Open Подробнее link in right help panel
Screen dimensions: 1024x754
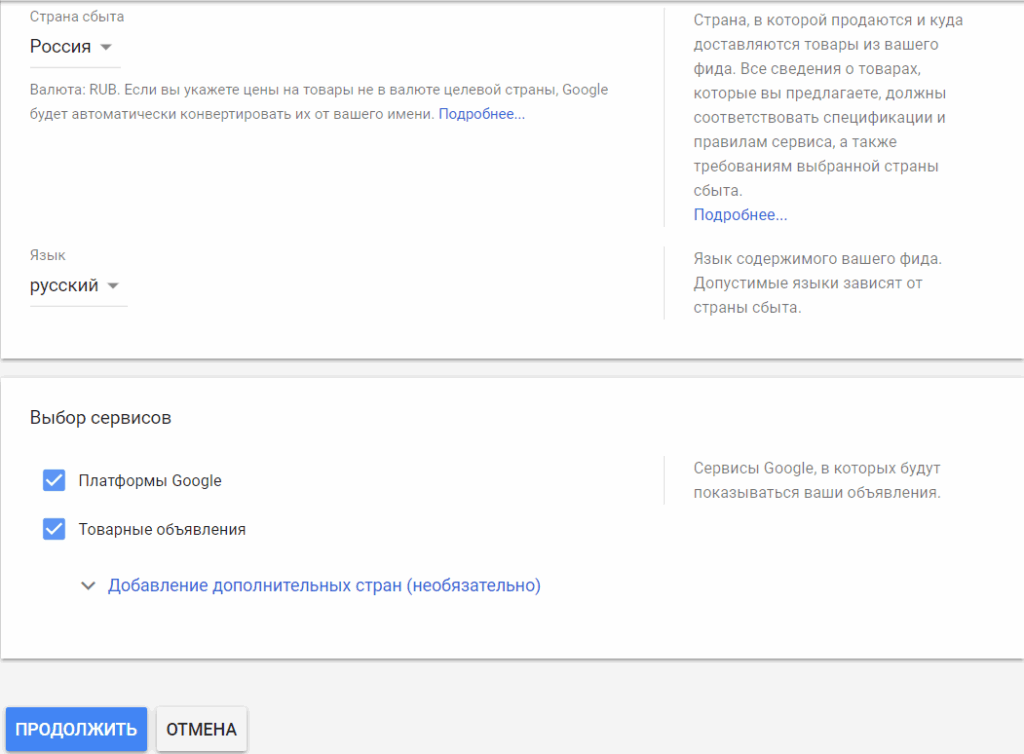(x=740, y=215)
